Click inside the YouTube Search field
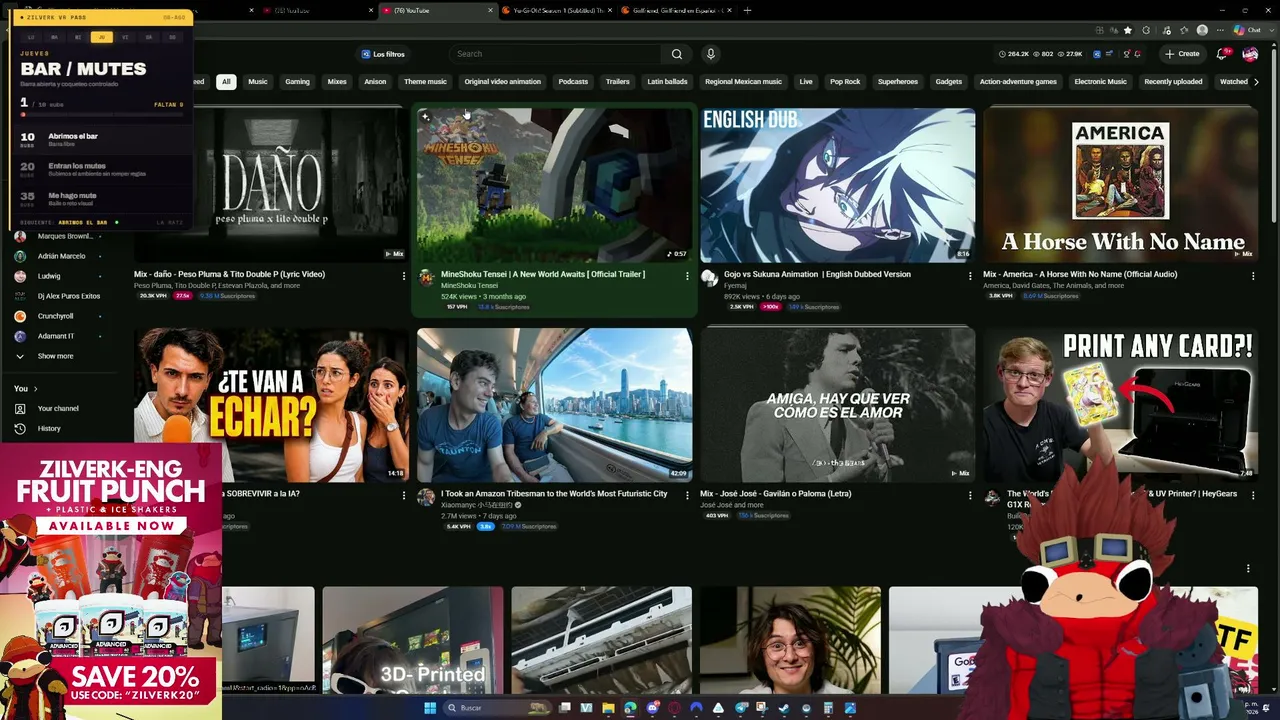1280x720 pixels. (x=555, y=54)
